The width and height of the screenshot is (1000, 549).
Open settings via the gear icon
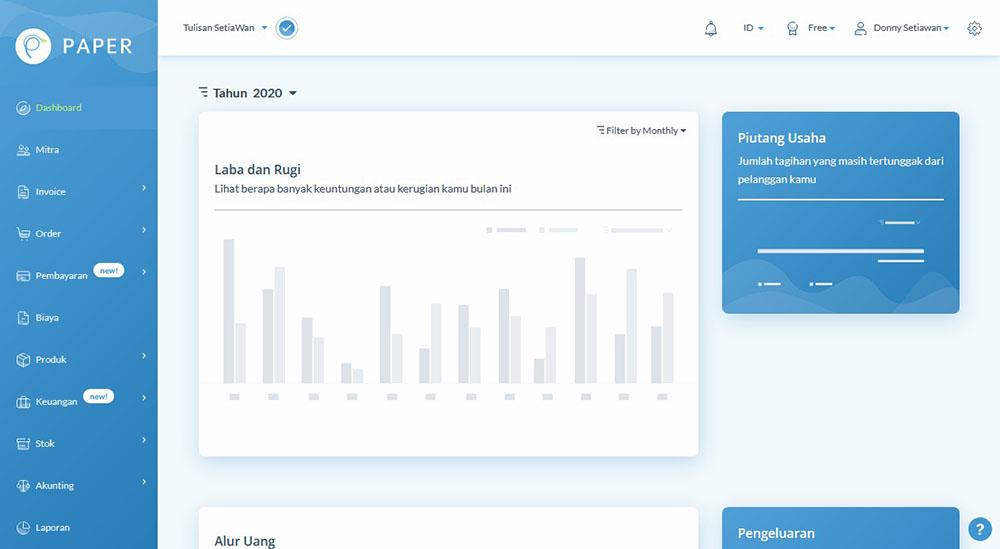click(974, 28)
